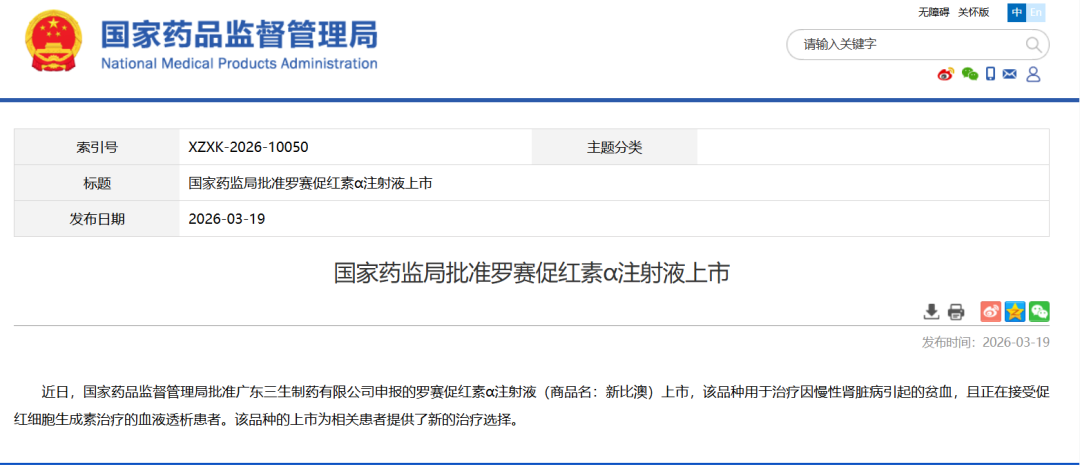Print the article with printer icon
The image size is (1080, 467).
click(956, 311)
